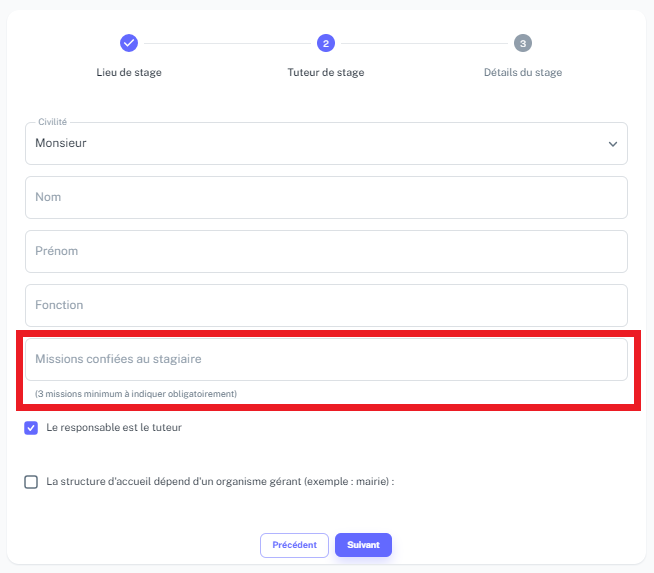The height and width of the screenshot is (573, 654).
Task: Focus the Nom input field
Action: point(326,197)
